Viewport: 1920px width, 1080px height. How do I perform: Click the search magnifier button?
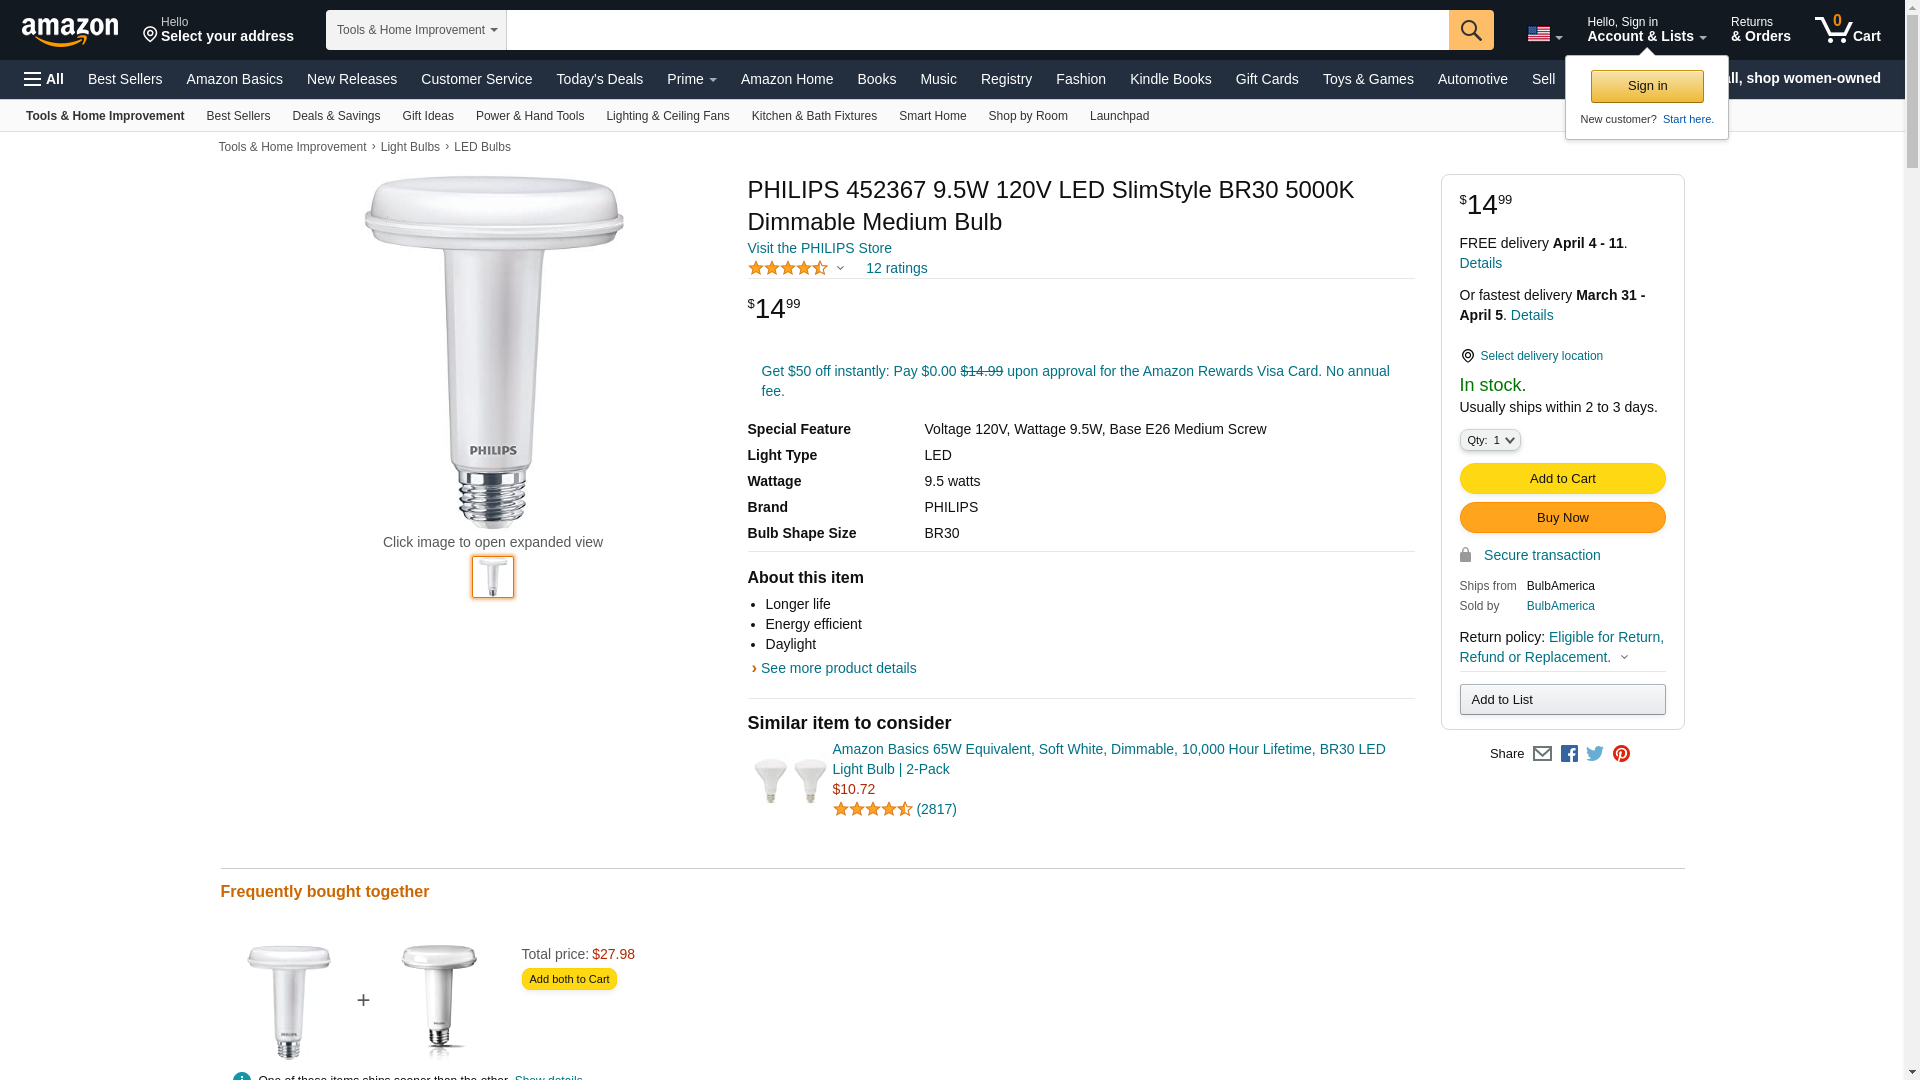1470,30
